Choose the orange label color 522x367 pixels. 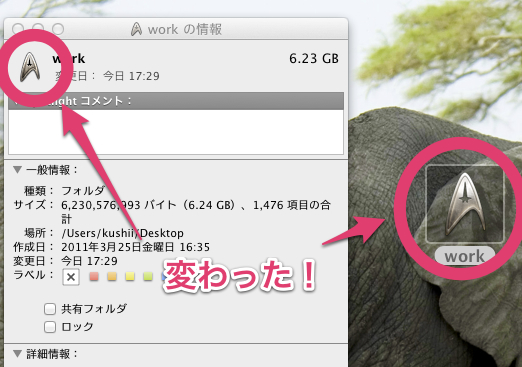click(x=112, y=276)
